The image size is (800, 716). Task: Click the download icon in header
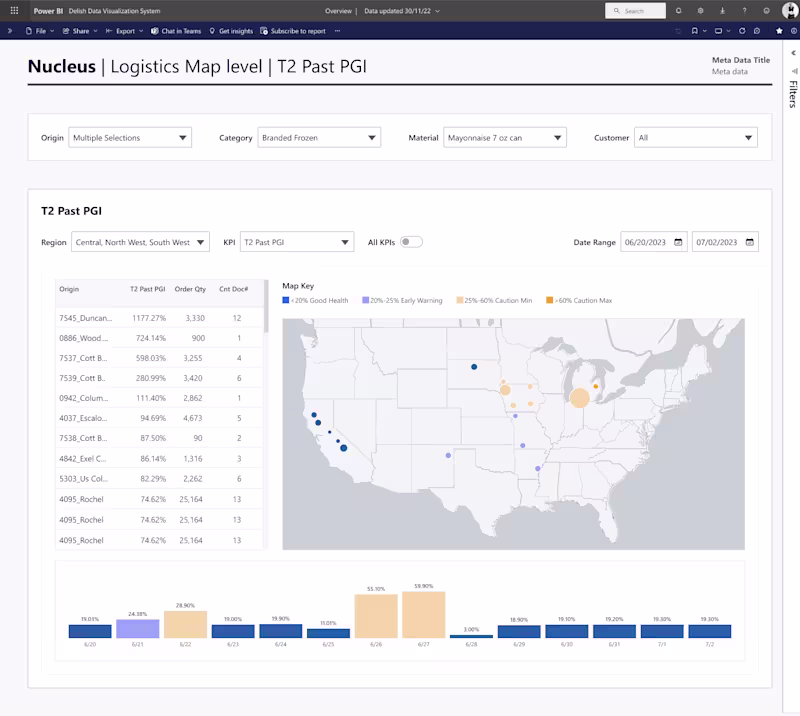click(722, 11)
